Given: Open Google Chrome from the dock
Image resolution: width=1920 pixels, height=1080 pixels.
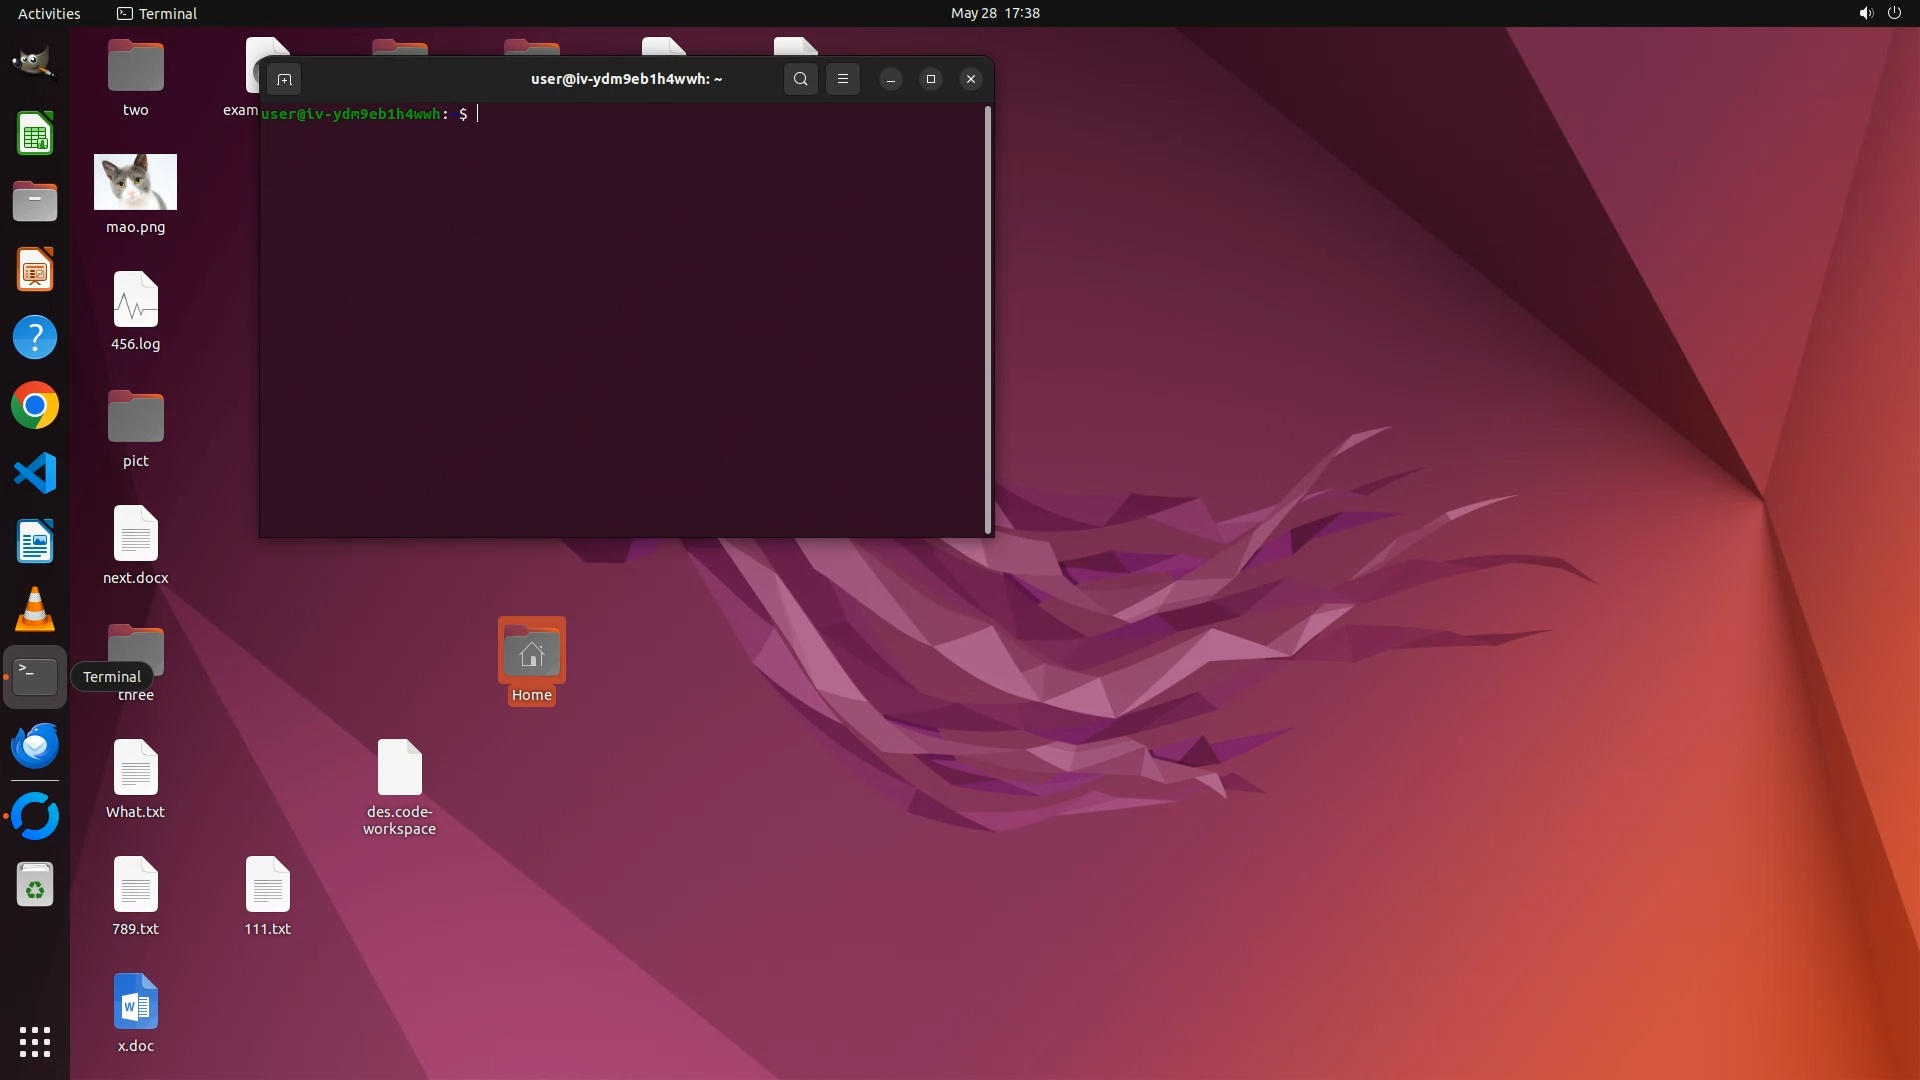Looking at the screenshot, I should coord(35,406).
